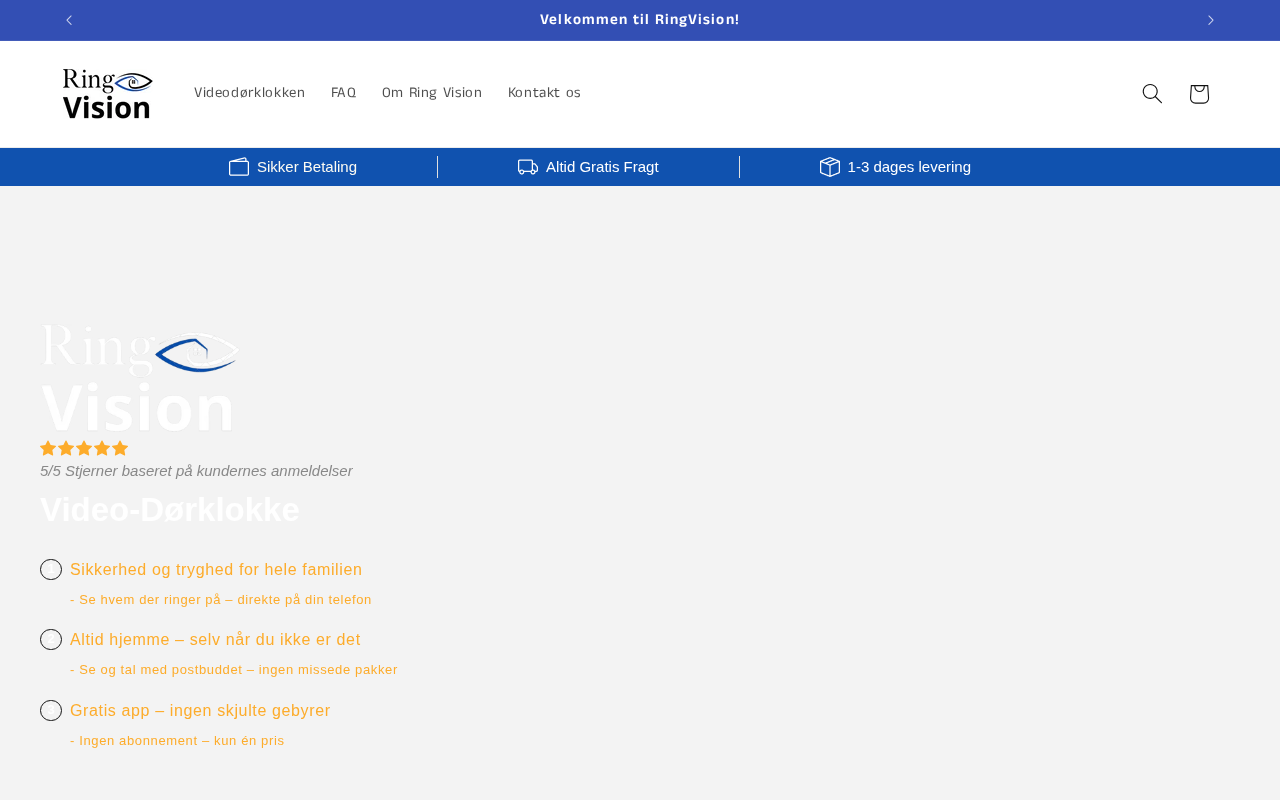Click the Altid Gratis Fragt text
1280x800 pixels.
tap(602, 167)
